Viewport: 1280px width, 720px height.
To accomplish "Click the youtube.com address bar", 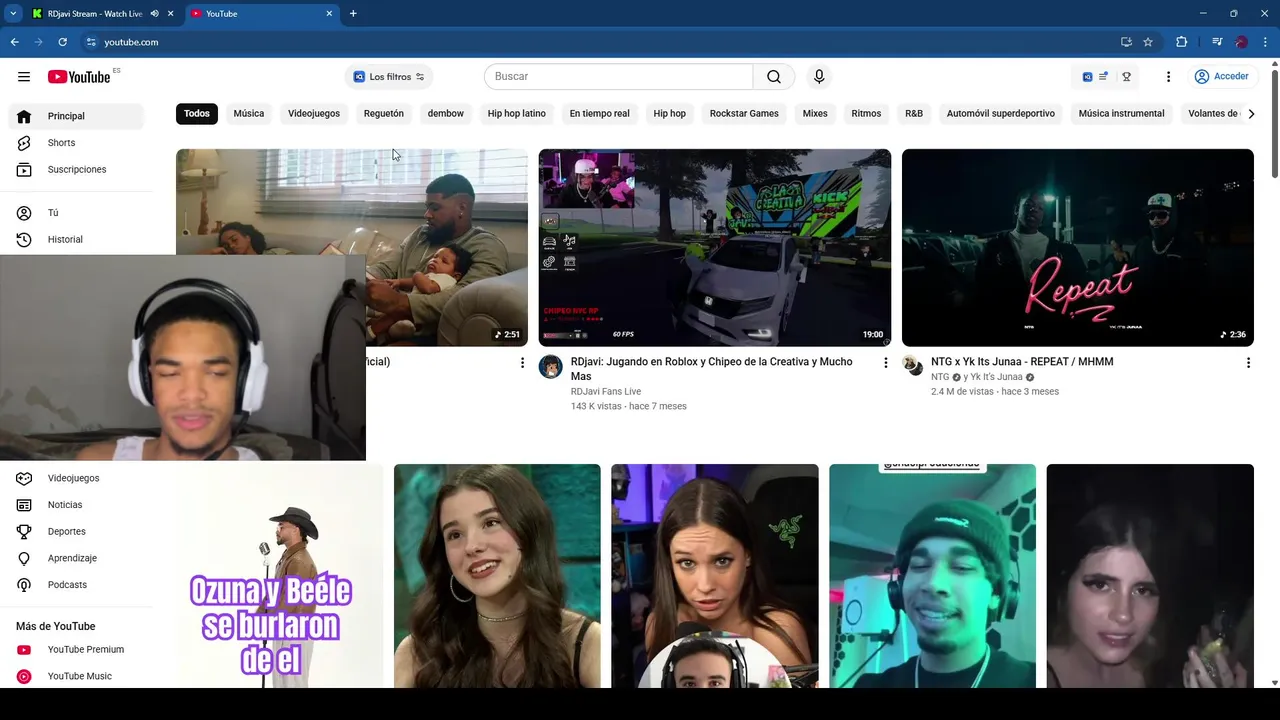I will [x=600, y=42].
